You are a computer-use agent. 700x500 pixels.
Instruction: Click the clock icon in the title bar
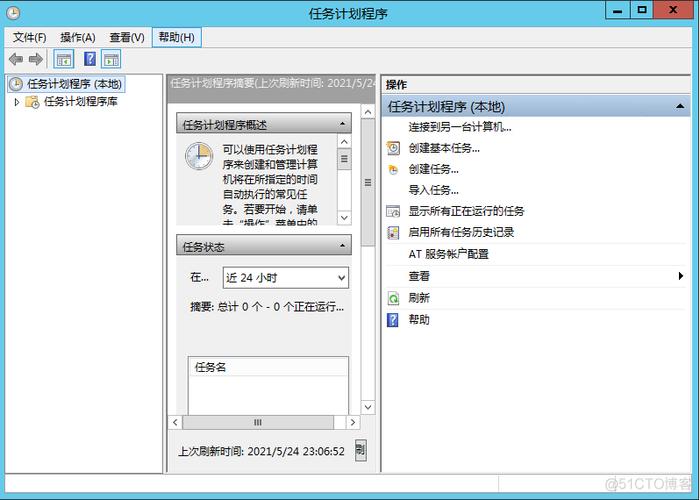[x=13, y=13]
